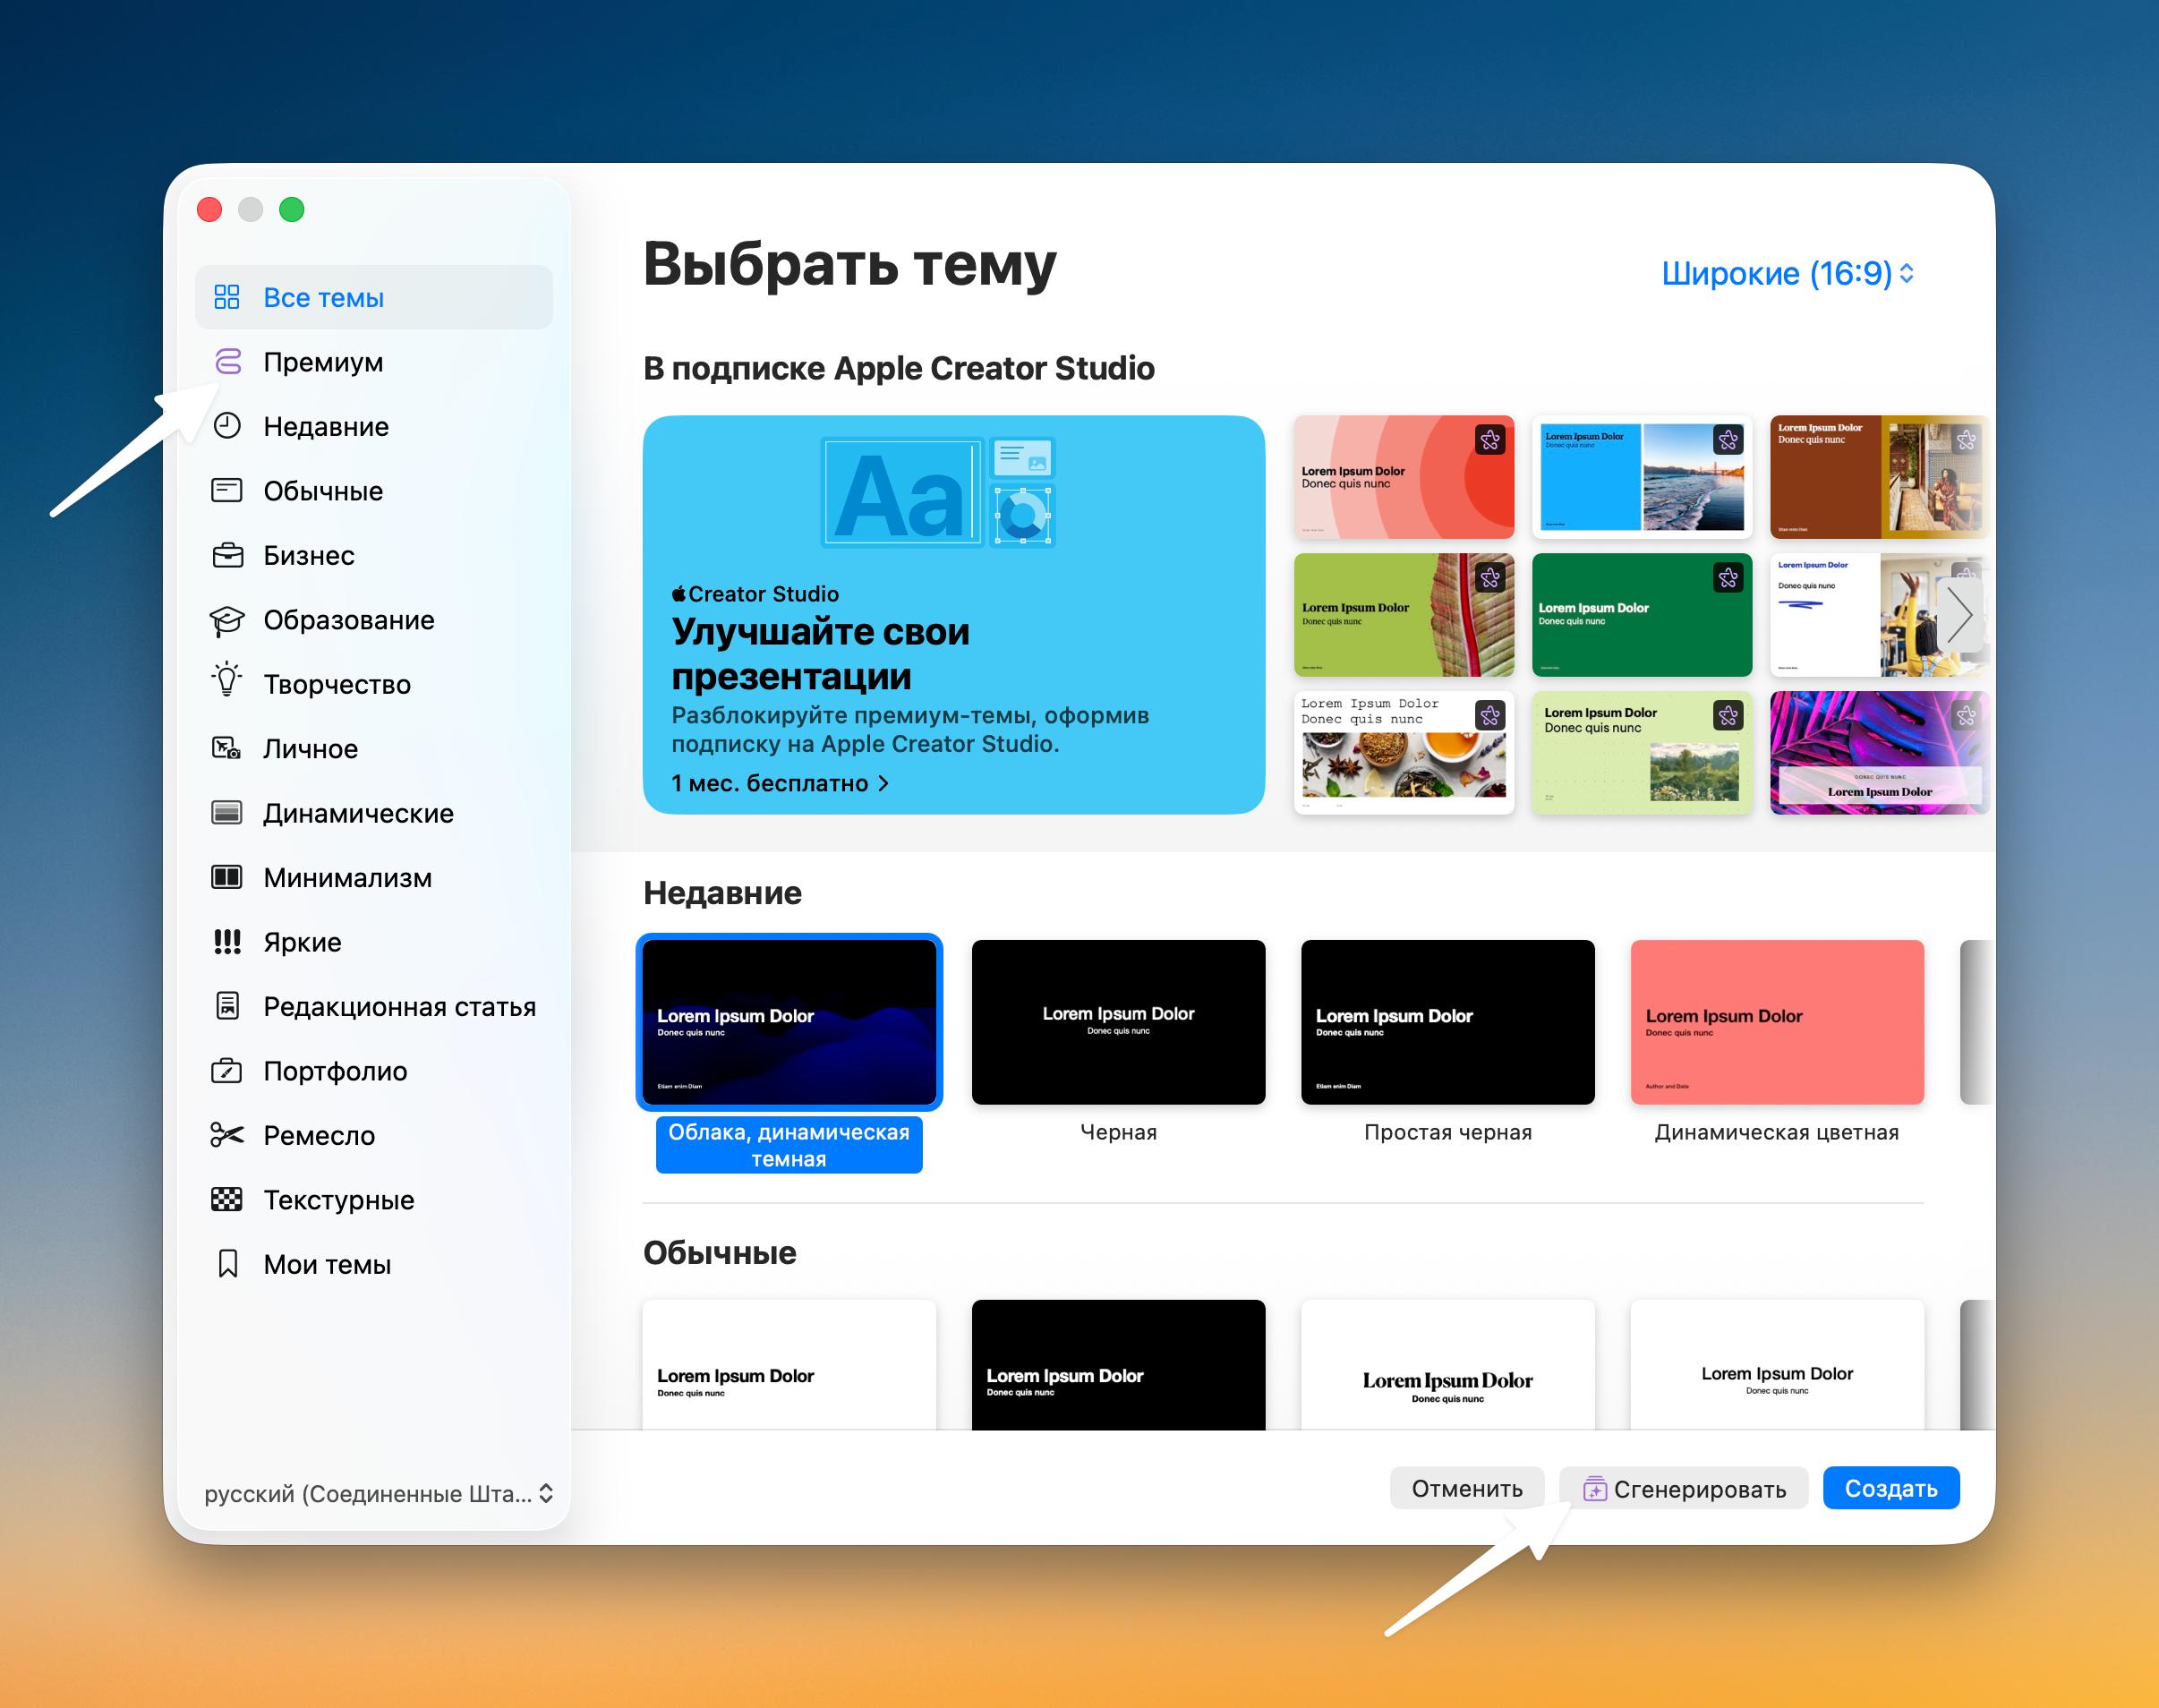Choose the black theme under Обычные
The image size is (2159, 1708).
pyautogui.click(x=1118, y=1365)
